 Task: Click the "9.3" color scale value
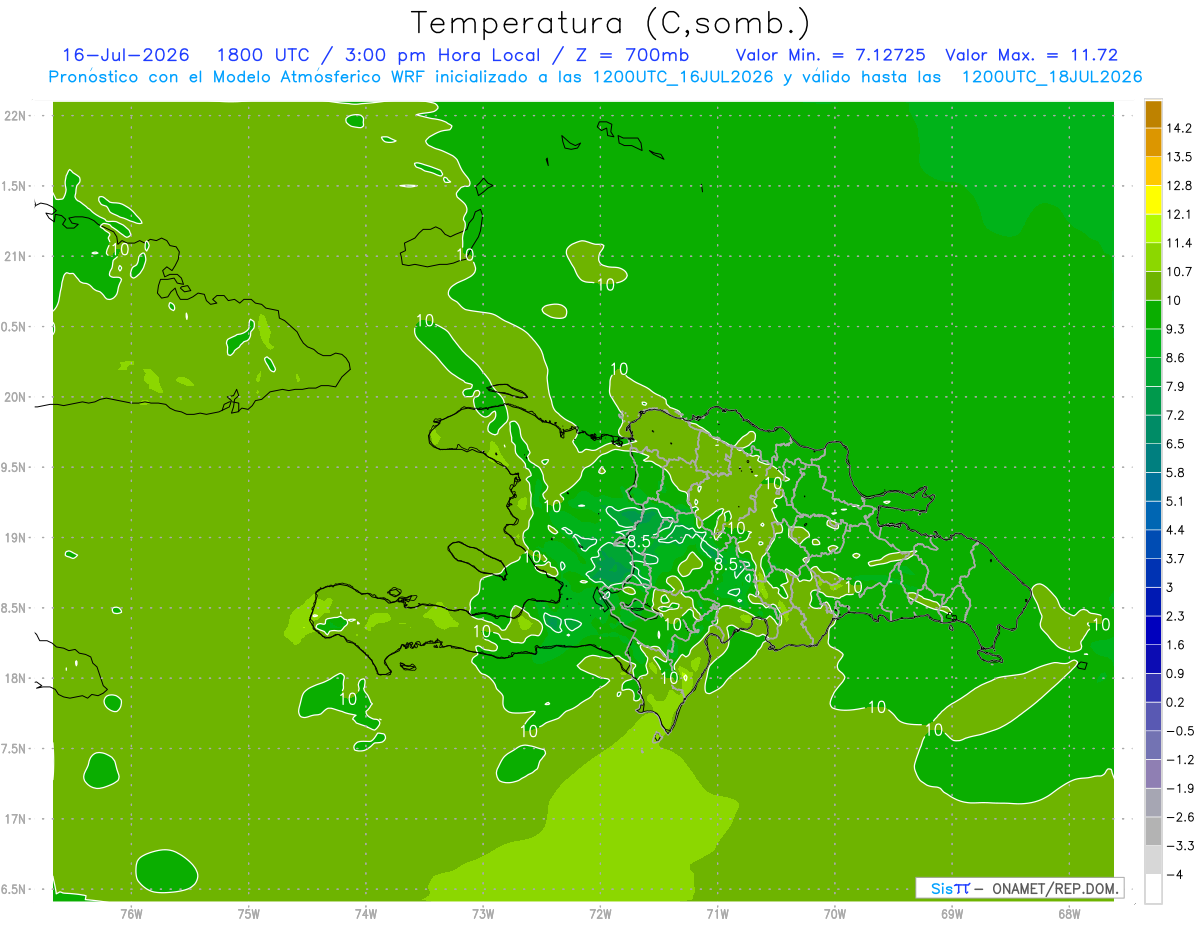1176,329
